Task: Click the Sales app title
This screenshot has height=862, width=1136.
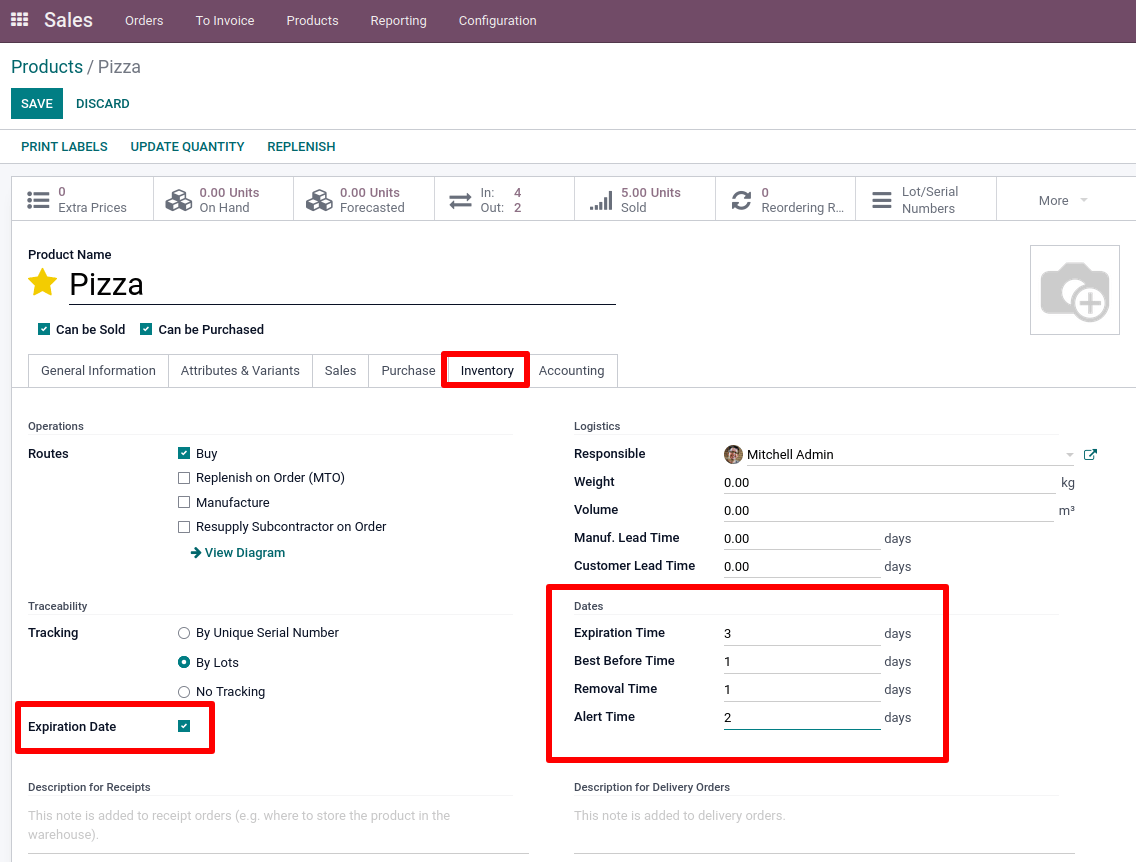Action: pos(68,20)
